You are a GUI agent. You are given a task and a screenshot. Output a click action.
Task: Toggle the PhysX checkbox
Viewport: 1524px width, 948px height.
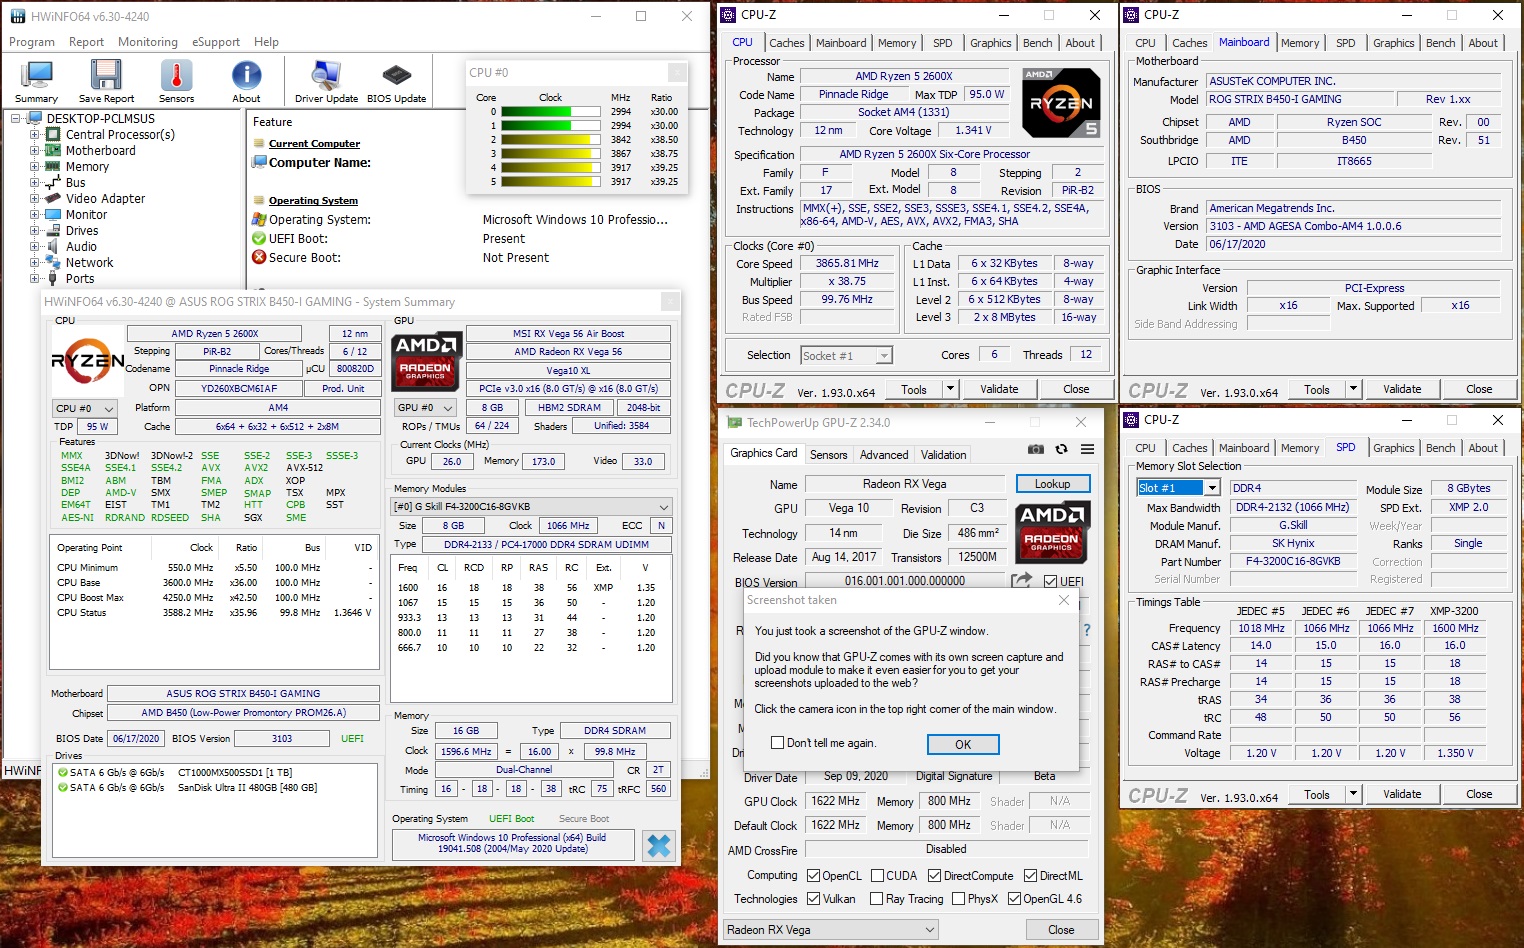tap(958, 898)
